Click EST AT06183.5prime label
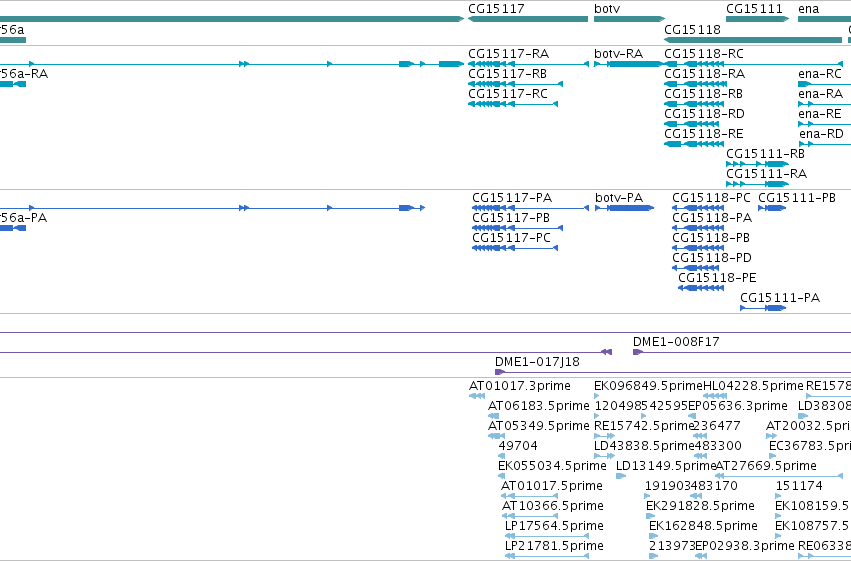This screenshot has width=851, height=561. click(538, 406)
